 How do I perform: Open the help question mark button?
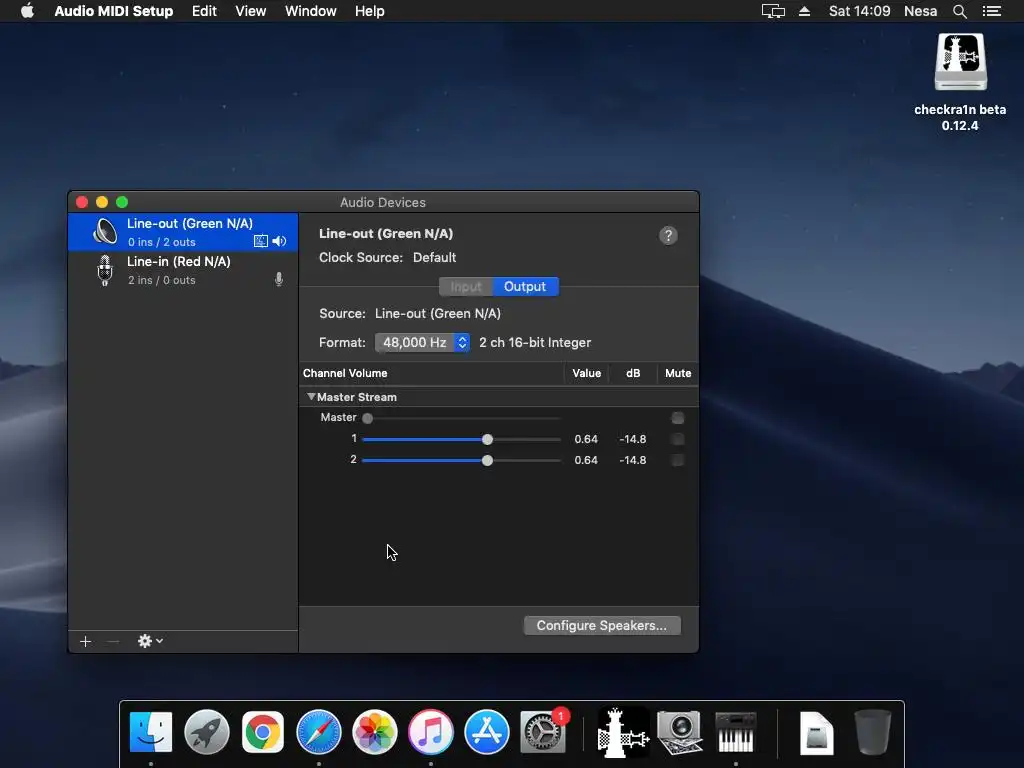[667, 235]
